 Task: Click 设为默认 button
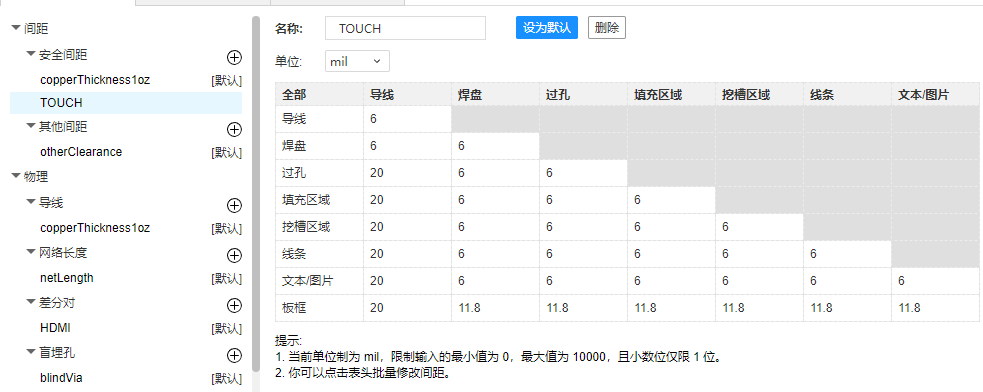click(547, 28)
